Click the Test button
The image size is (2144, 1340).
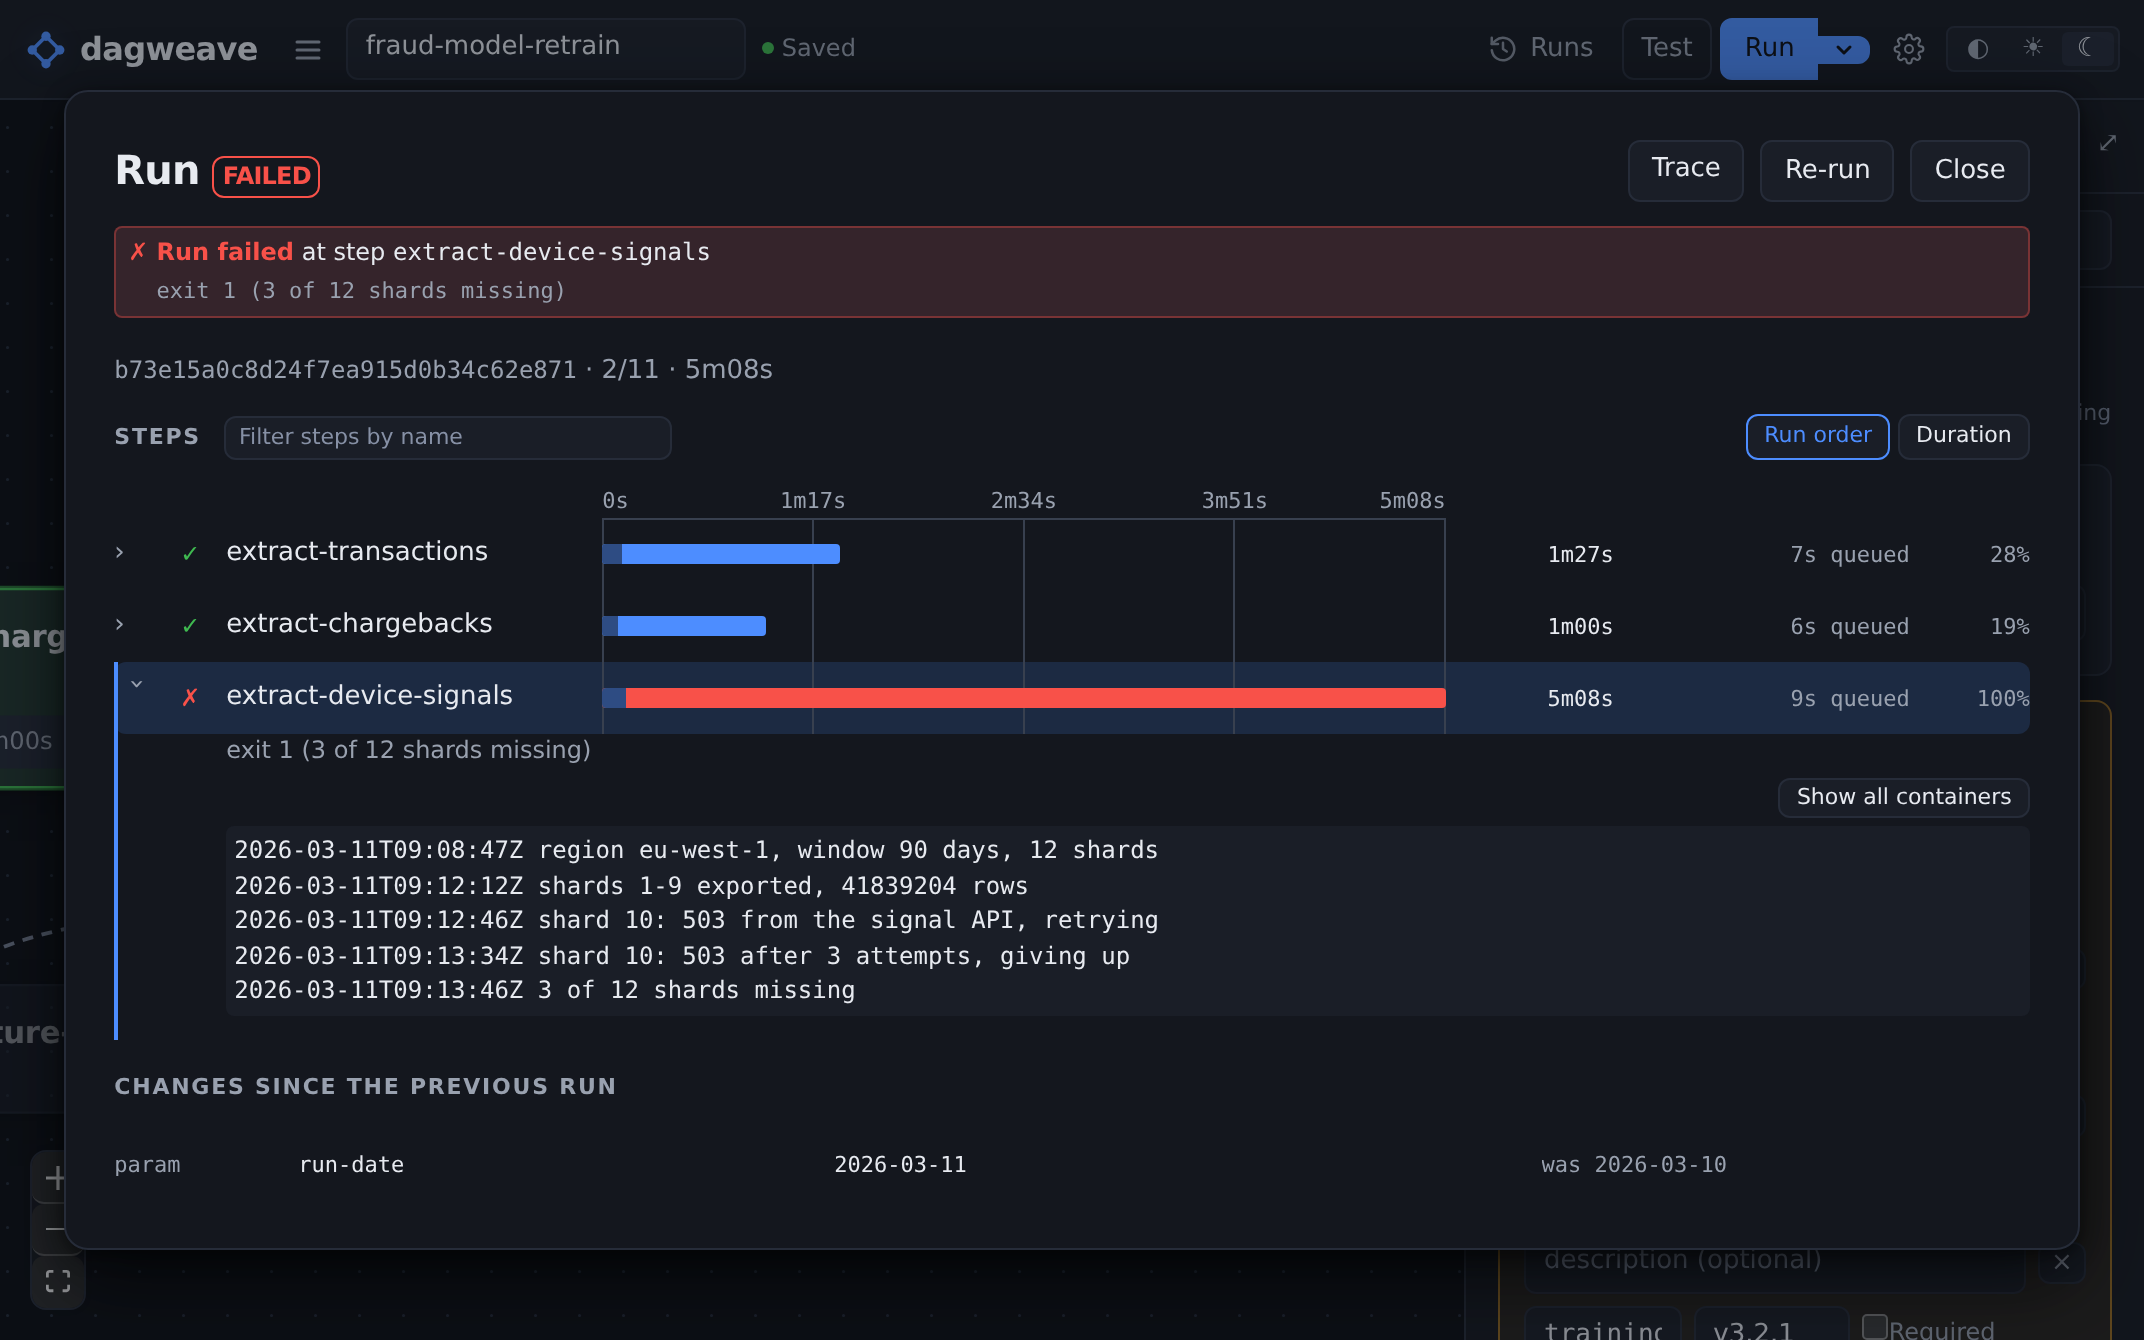(1666, 48)
